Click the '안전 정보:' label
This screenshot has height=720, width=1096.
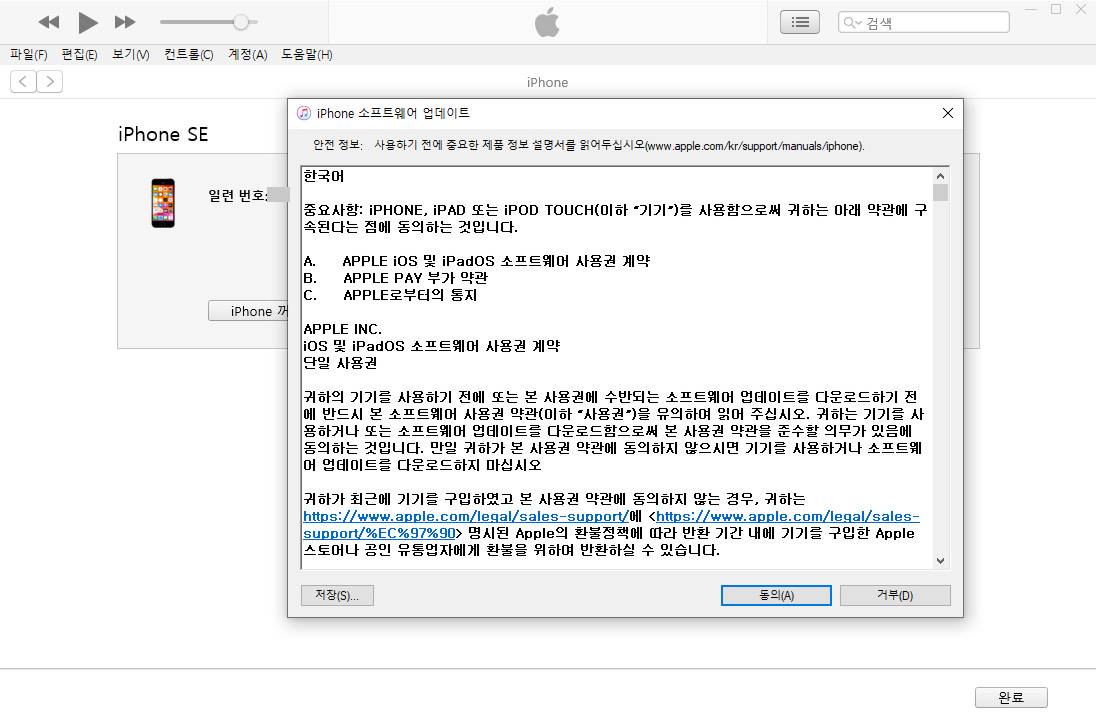point(338,145)
